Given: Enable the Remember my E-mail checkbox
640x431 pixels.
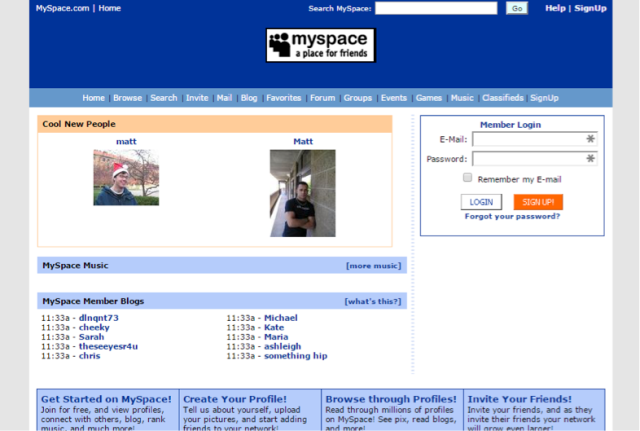Looking at the screenshot, I should click(467, 178).
